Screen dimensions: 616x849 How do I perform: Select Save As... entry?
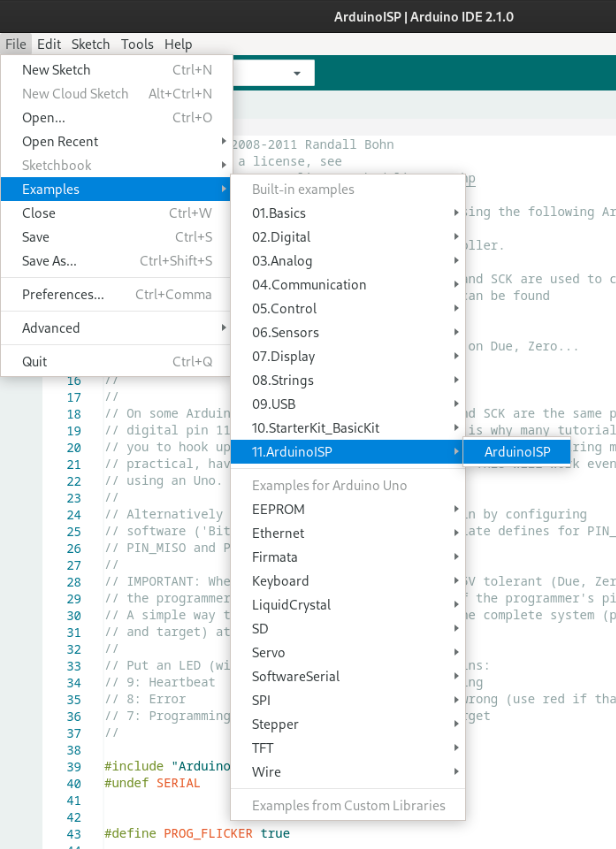point(116,260)
